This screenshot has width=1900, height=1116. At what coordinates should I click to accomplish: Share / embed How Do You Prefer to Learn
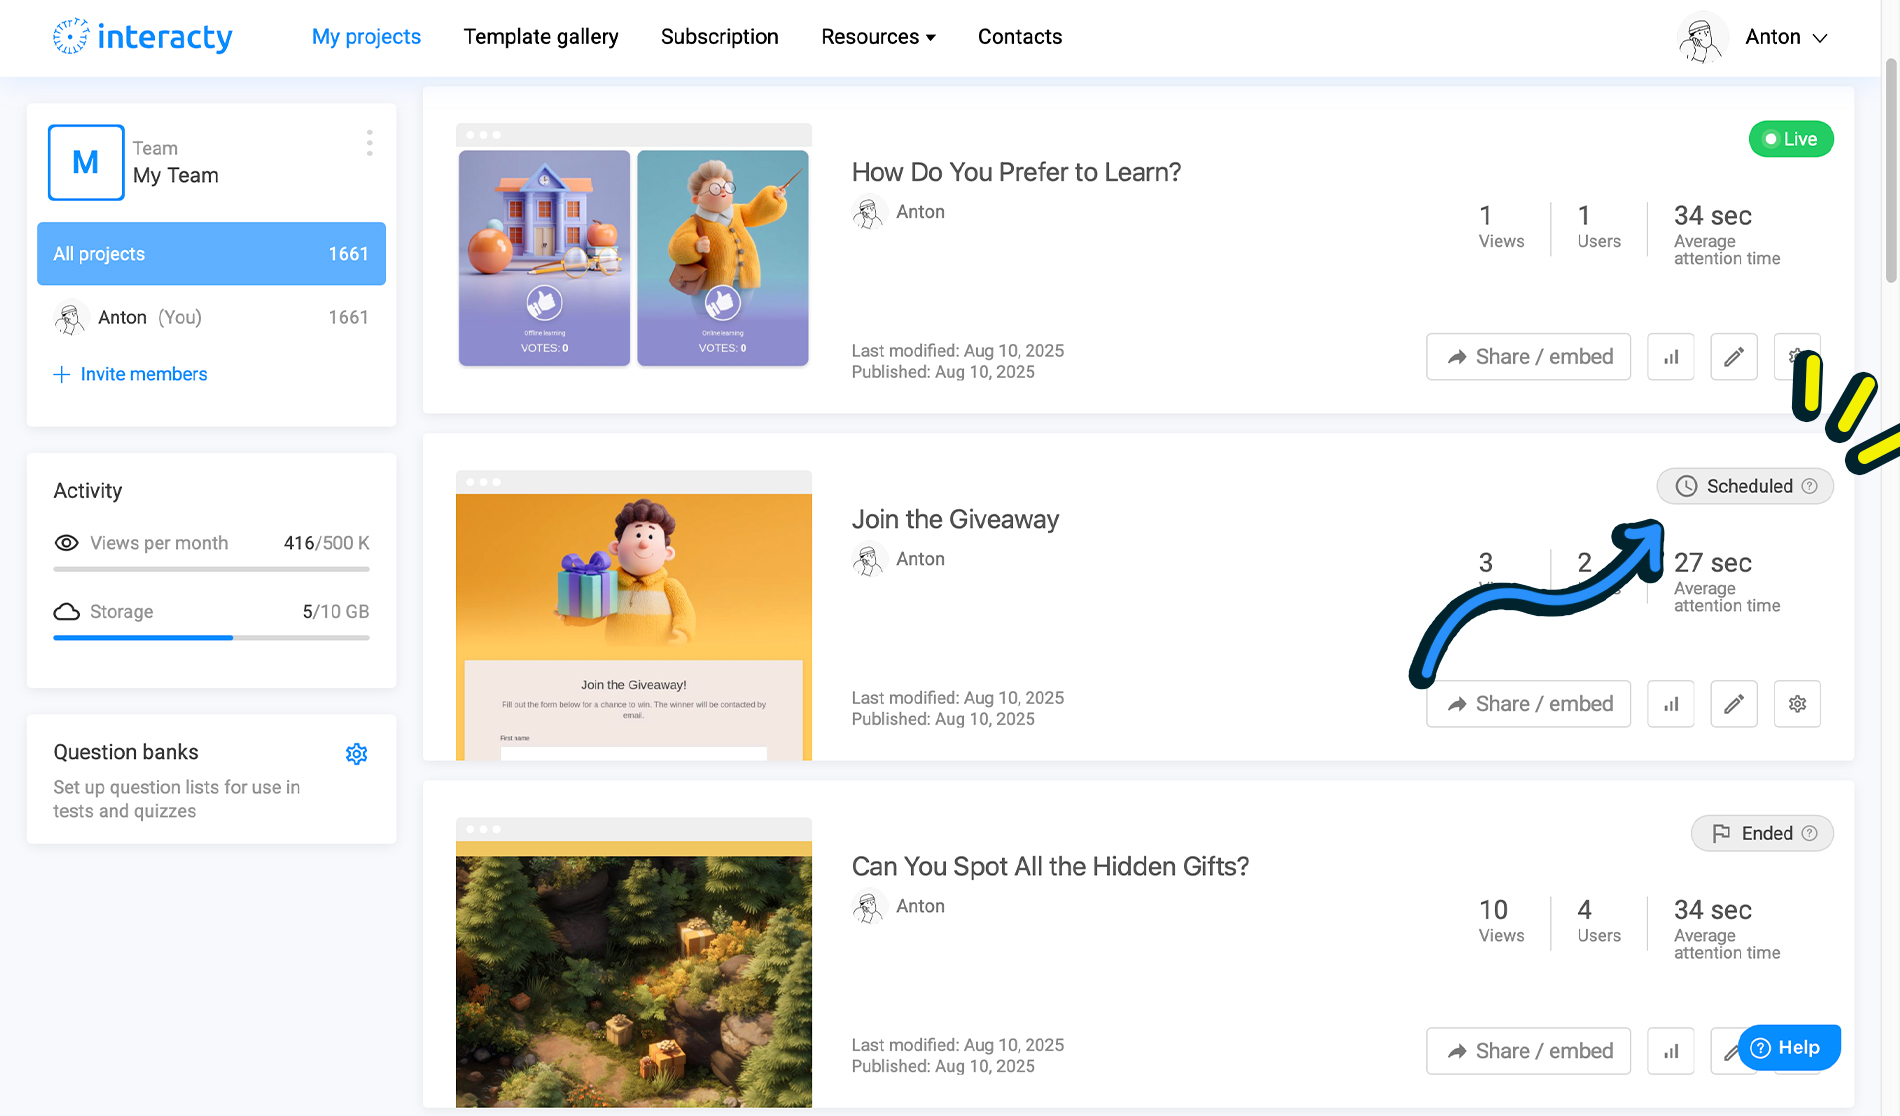point(1528,357)
